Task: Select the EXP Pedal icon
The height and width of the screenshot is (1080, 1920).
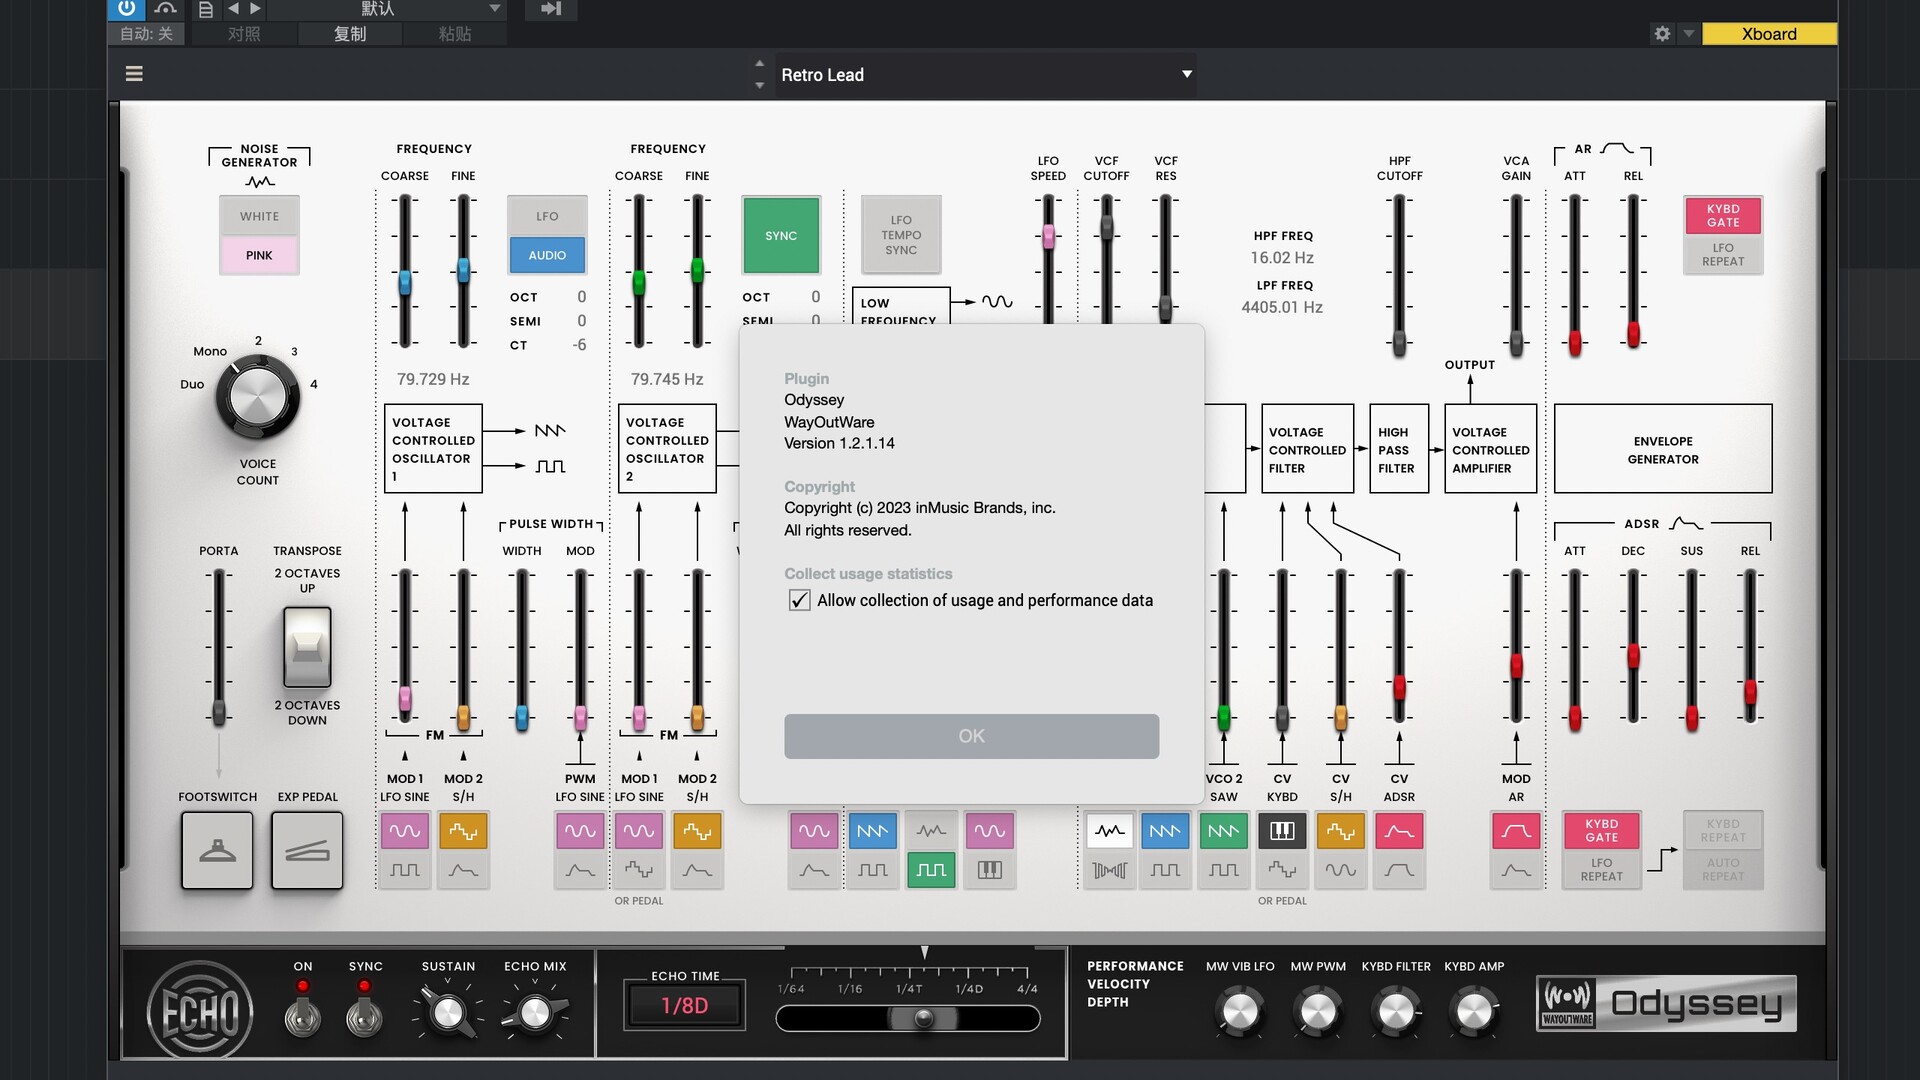Action: coord(307,850)
